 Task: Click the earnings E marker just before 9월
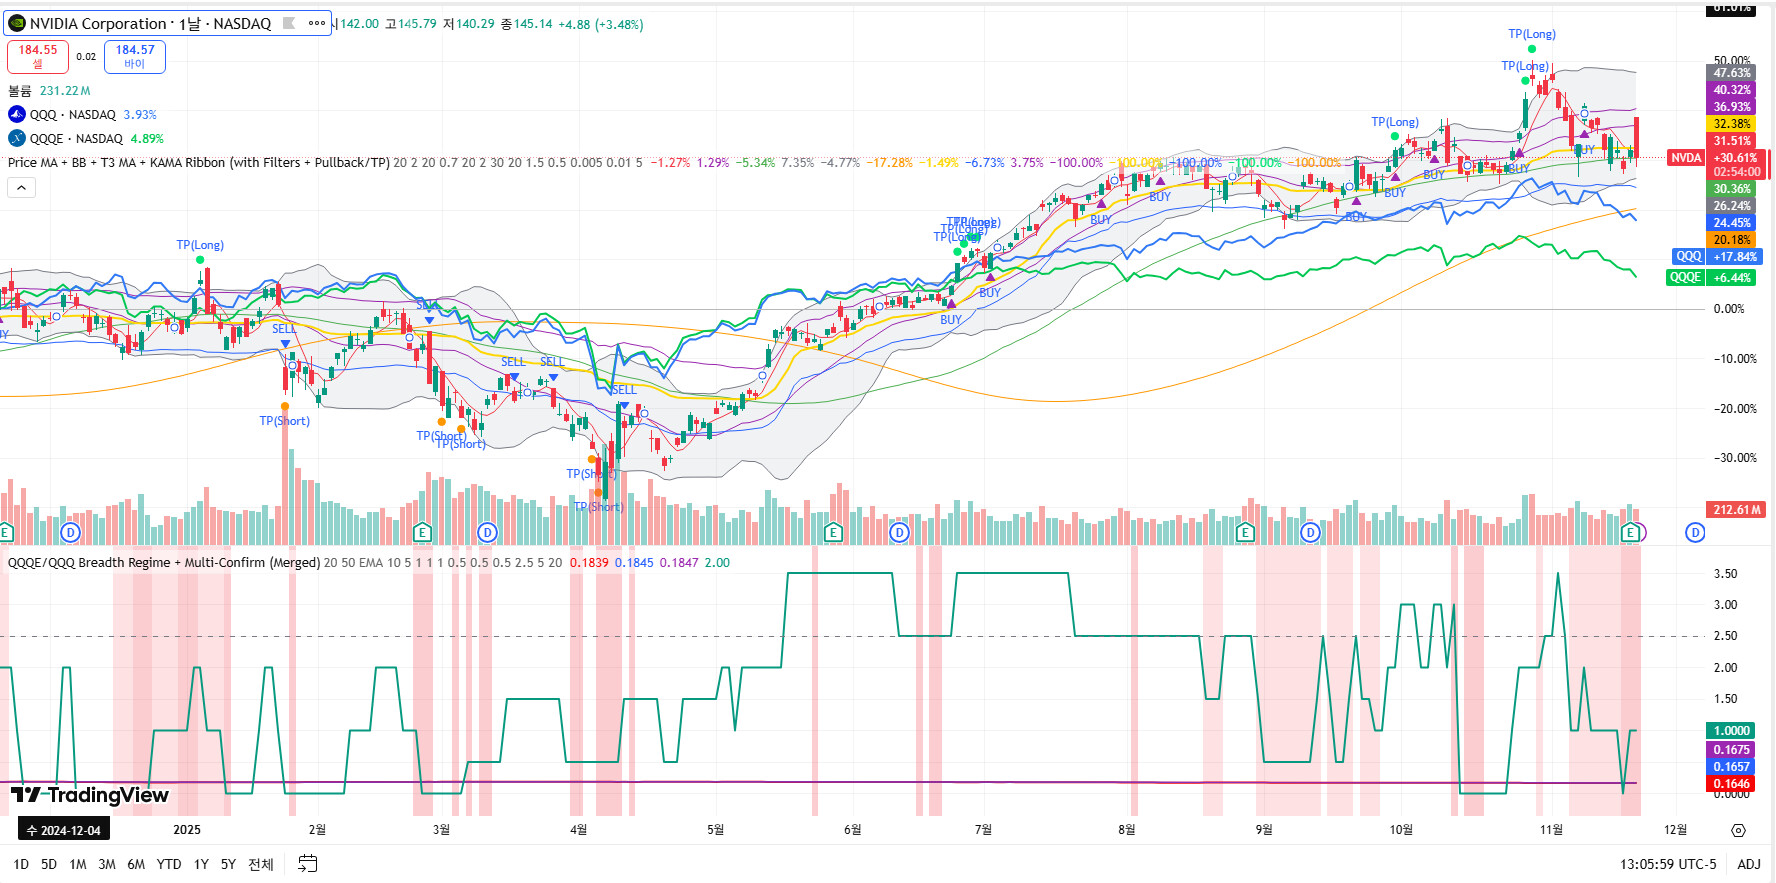1245,532
